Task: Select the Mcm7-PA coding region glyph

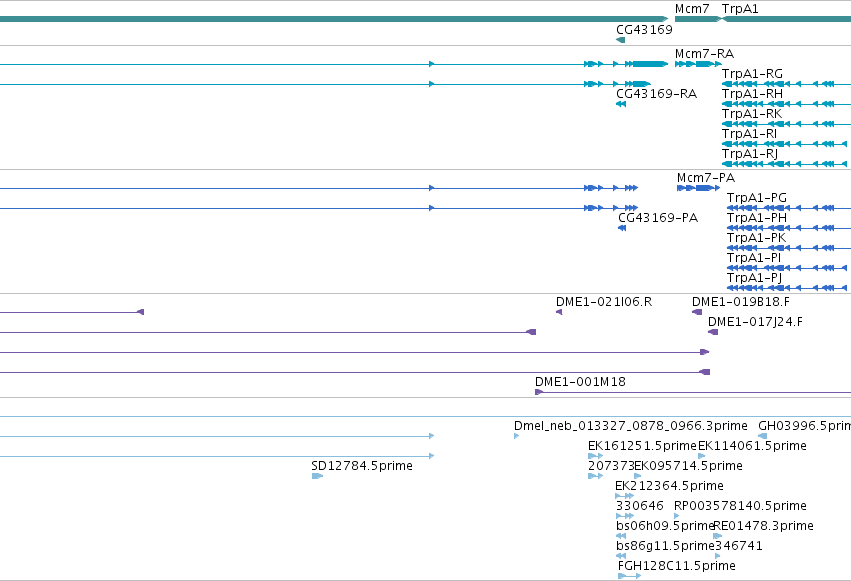Action: (698, 188)
